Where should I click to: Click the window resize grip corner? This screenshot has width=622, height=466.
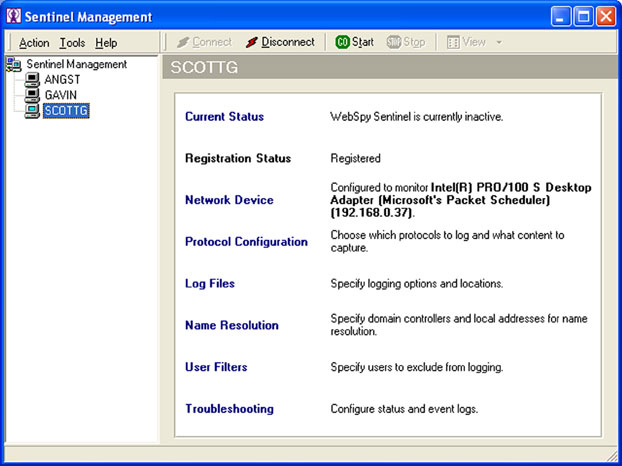point(611,455)
